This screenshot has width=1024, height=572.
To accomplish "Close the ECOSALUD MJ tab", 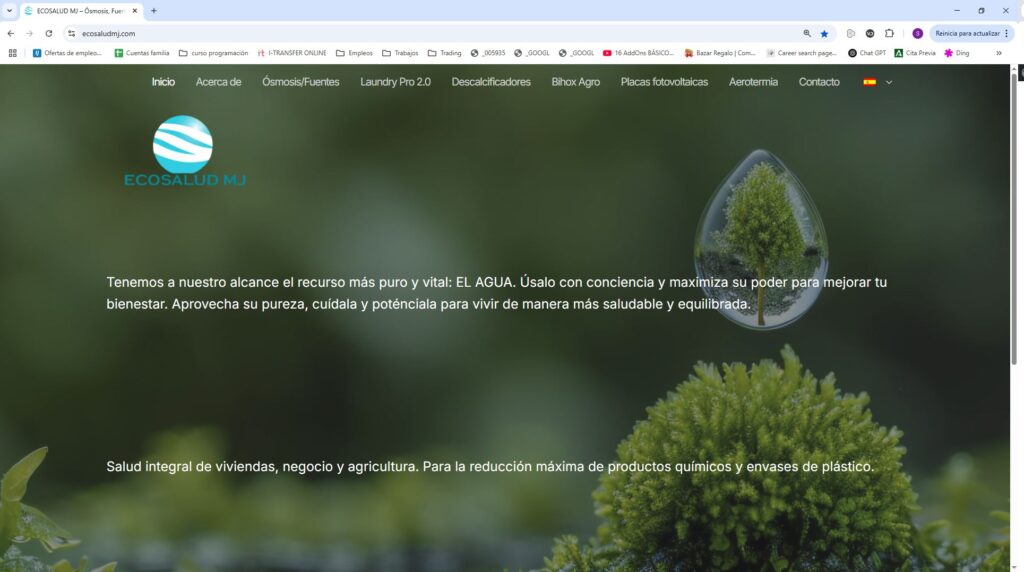I will coord(135,11).
